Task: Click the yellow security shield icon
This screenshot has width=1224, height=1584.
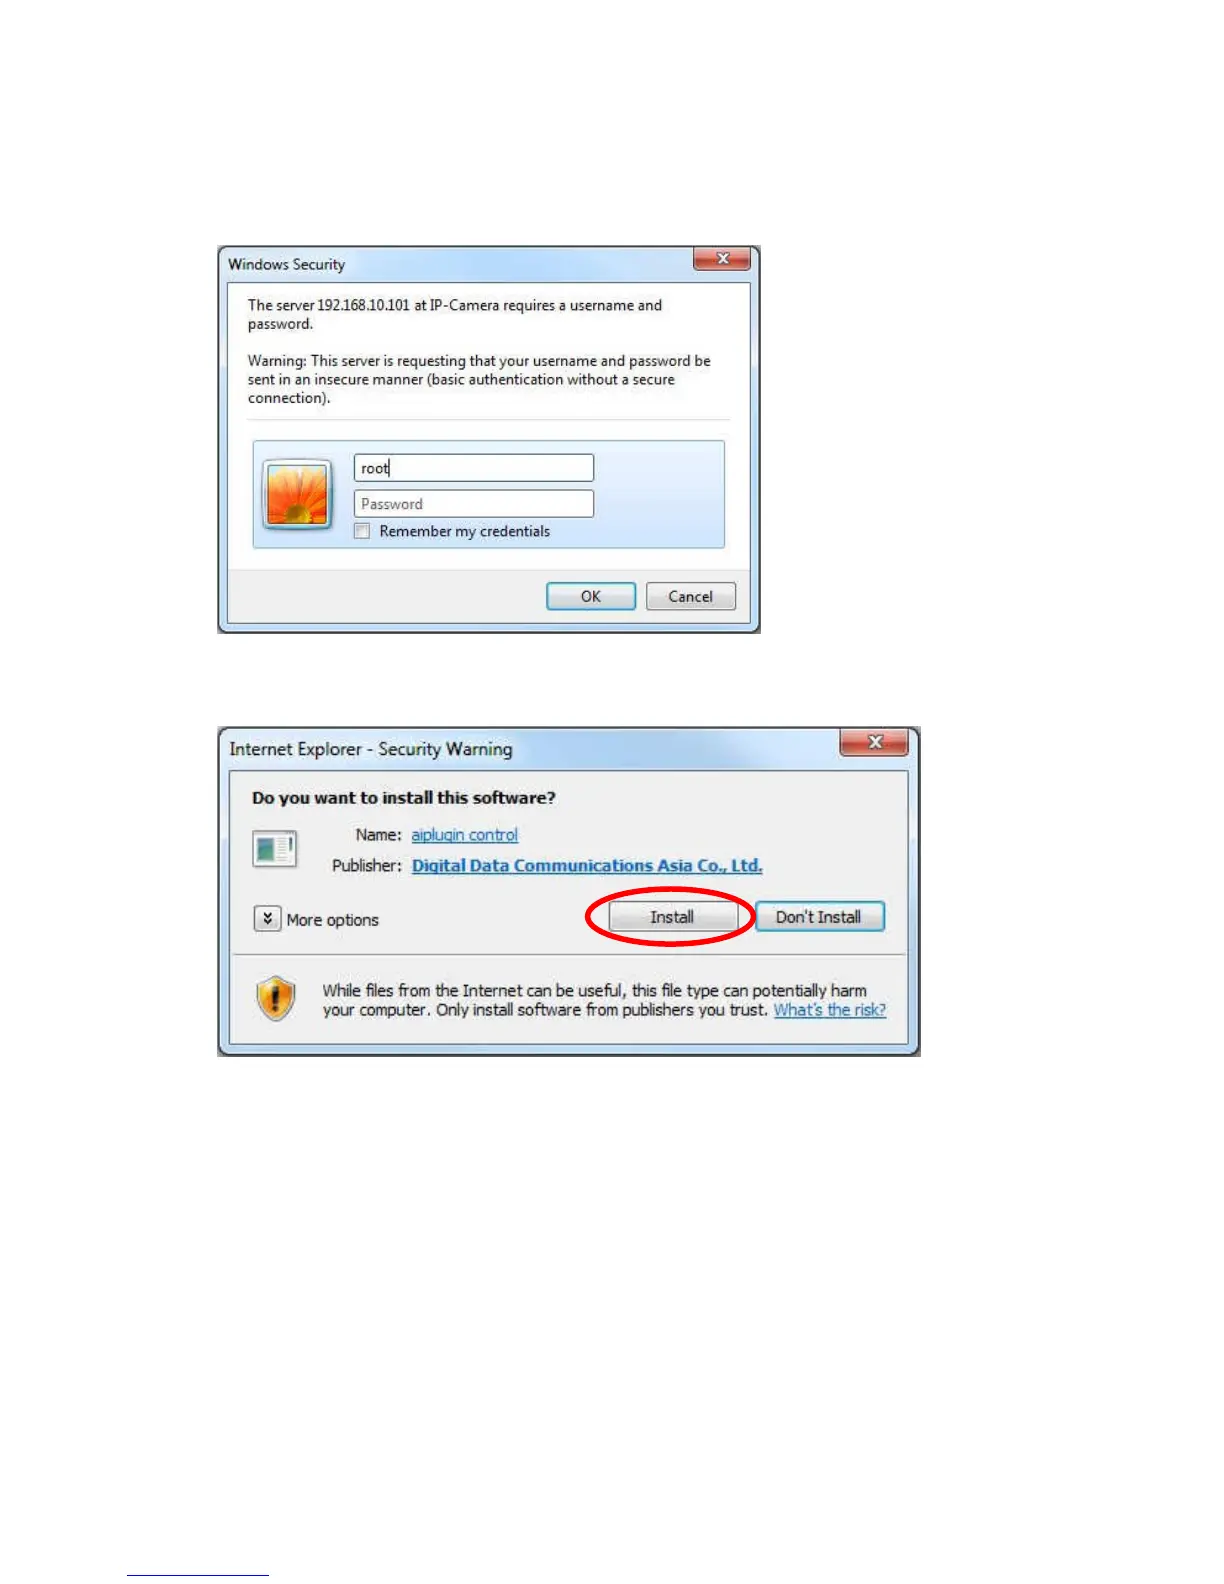Action: tap(276, 998)
